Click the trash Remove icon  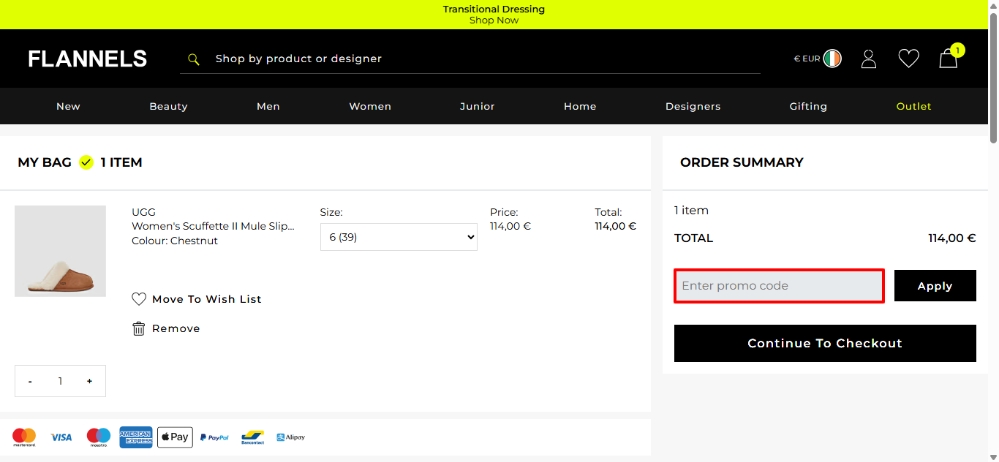tap(139, 328)
